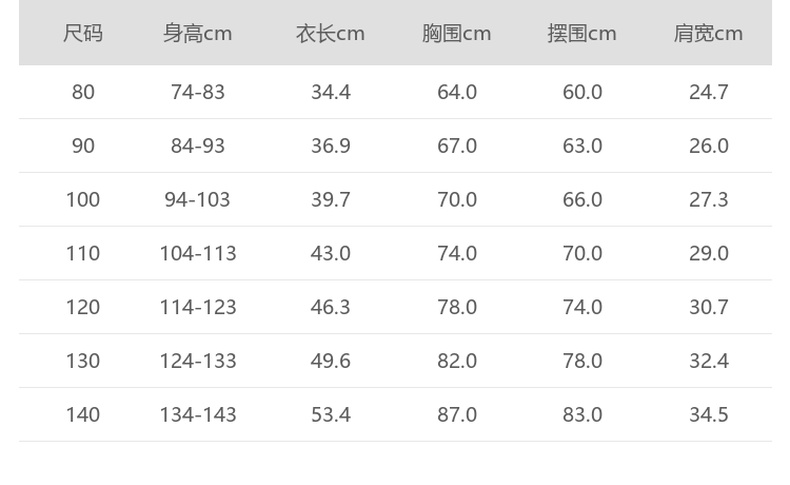Click garment length value 34.4
The height and width of the screenshot is (485, 790).
(x=330, y=92)
